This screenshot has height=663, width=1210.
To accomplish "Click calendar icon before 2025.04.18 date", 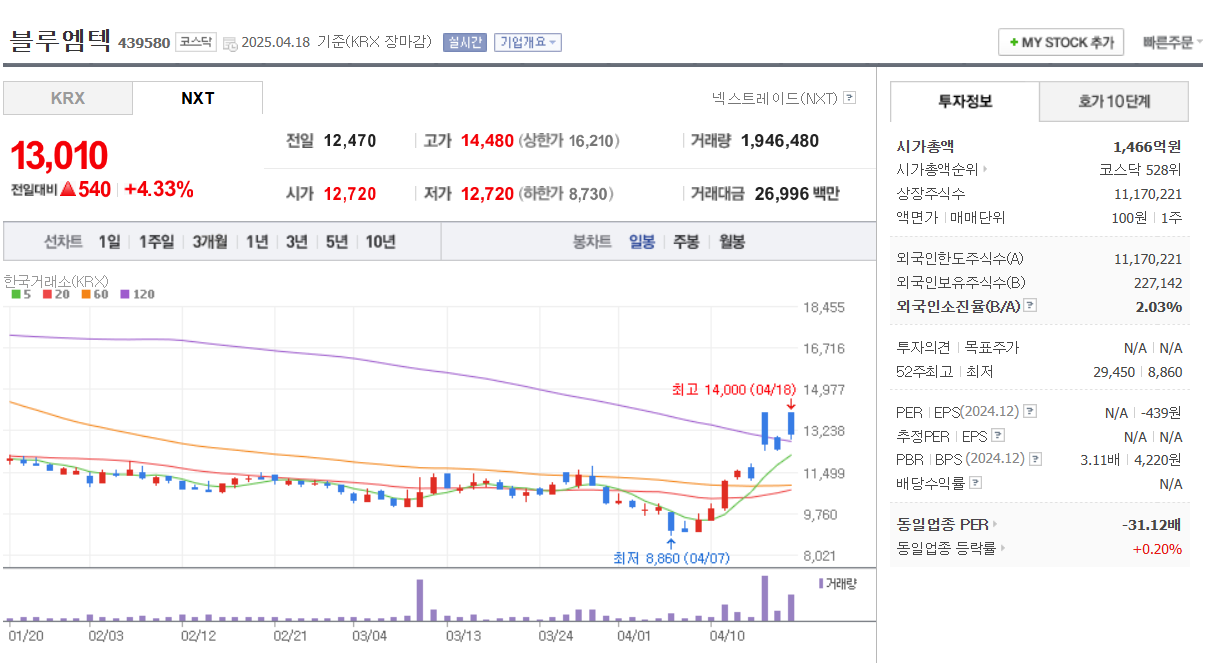I will 230,43.
